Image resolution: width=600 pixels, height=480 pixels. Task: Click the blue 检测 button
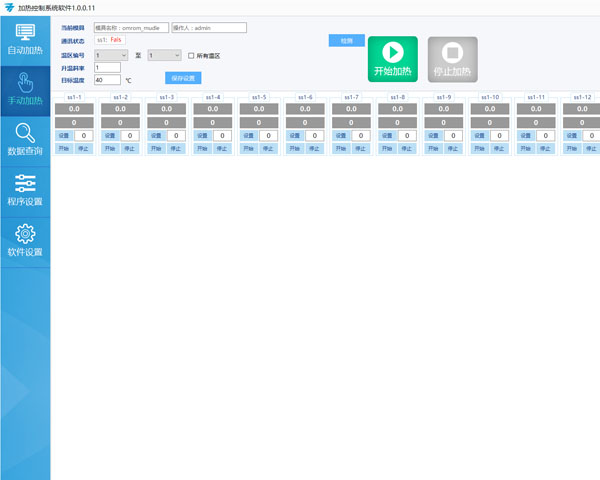346,40
